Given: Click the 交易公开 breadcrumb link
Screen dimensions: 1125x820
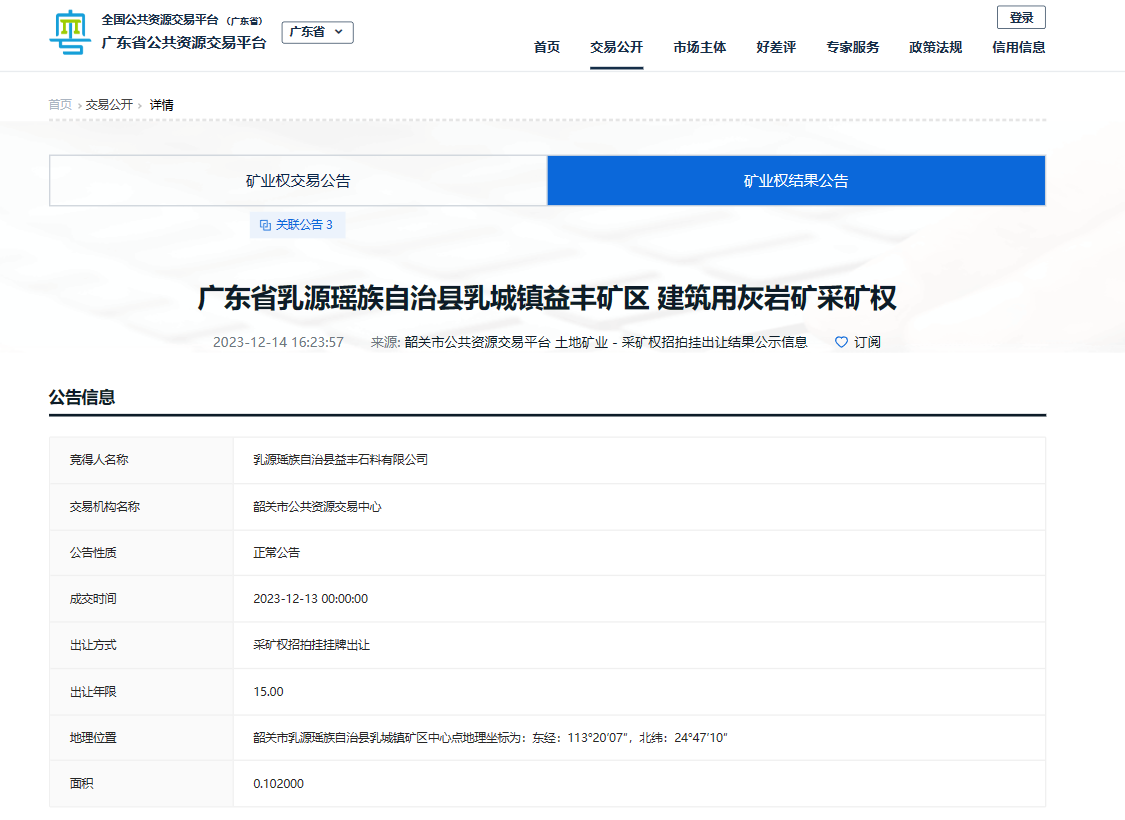Looking at the screenshot, I should [x=109, y=105].
